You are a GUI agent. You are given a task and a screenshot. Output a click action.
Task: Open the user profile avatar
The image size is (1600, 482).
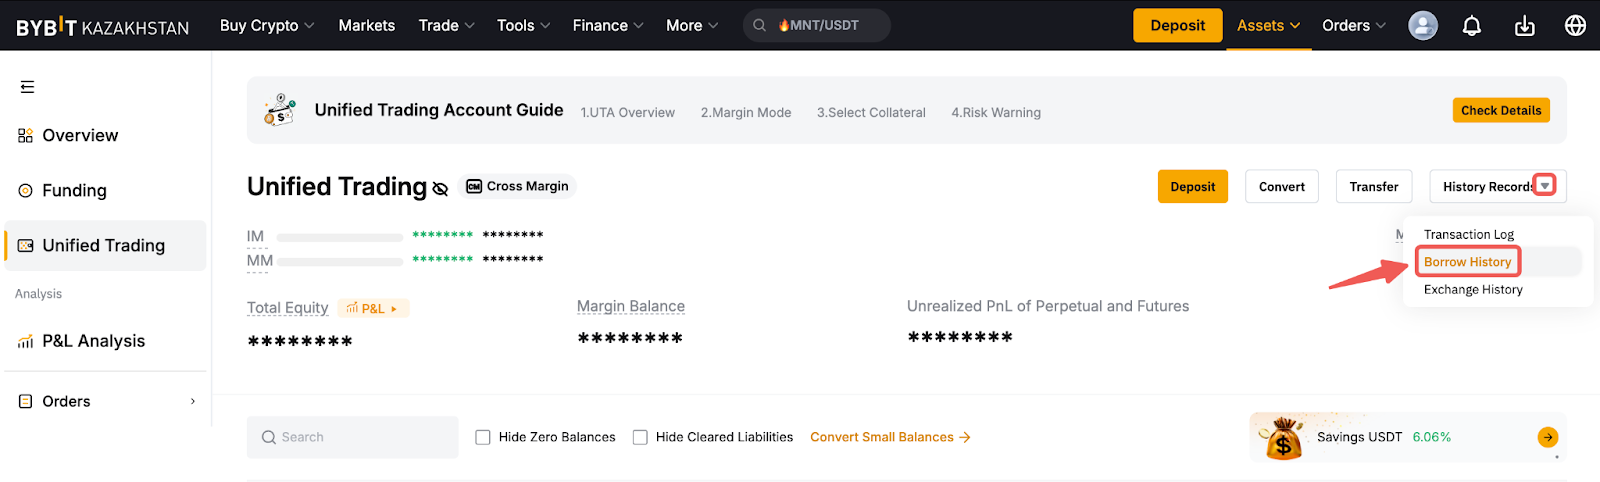point(1422,26)
